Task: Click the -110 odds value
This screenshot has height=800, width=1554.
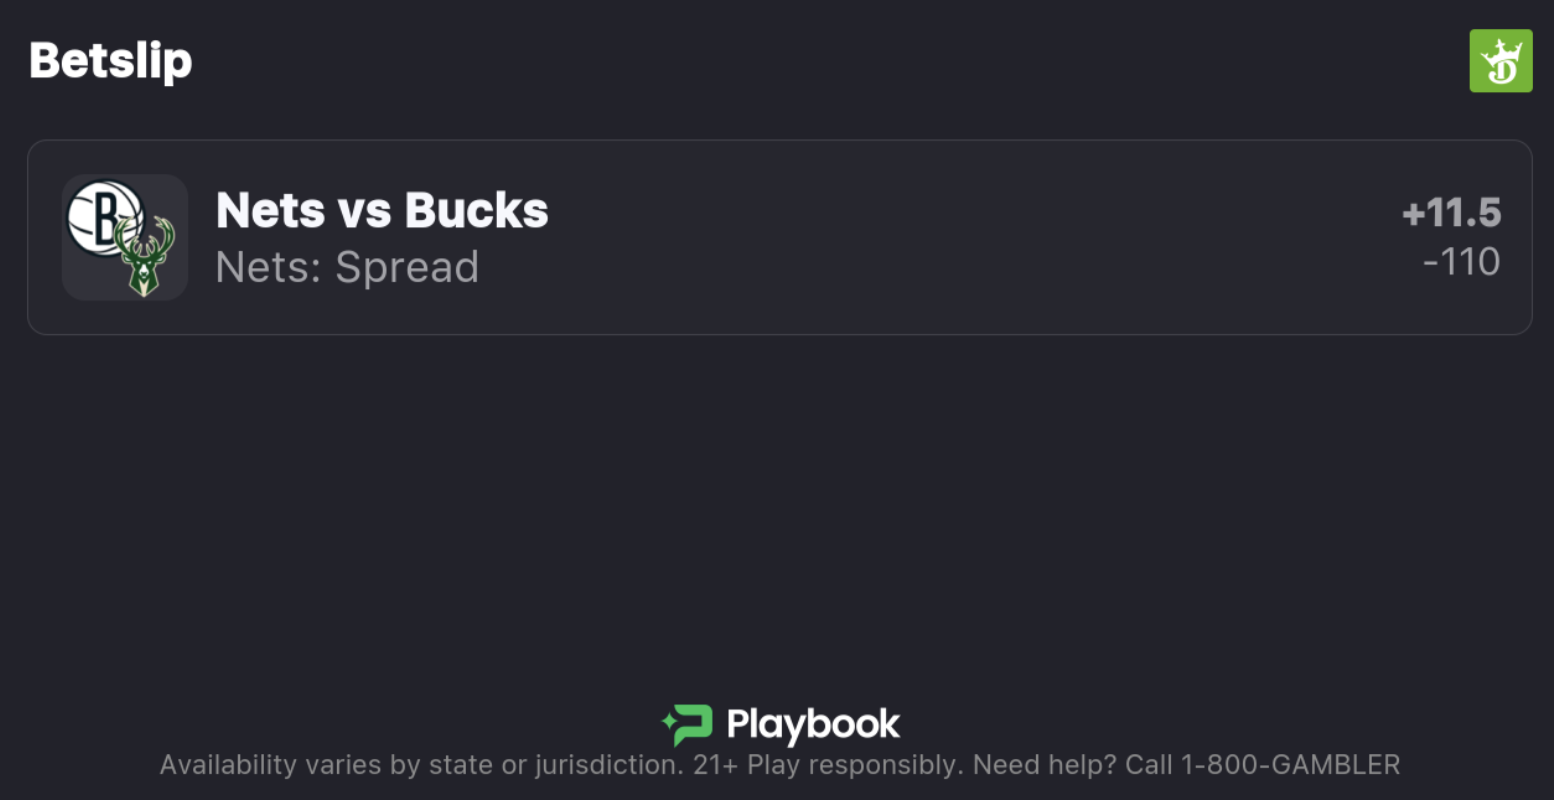Action: pyautogui.click(x=1461, y=262)
